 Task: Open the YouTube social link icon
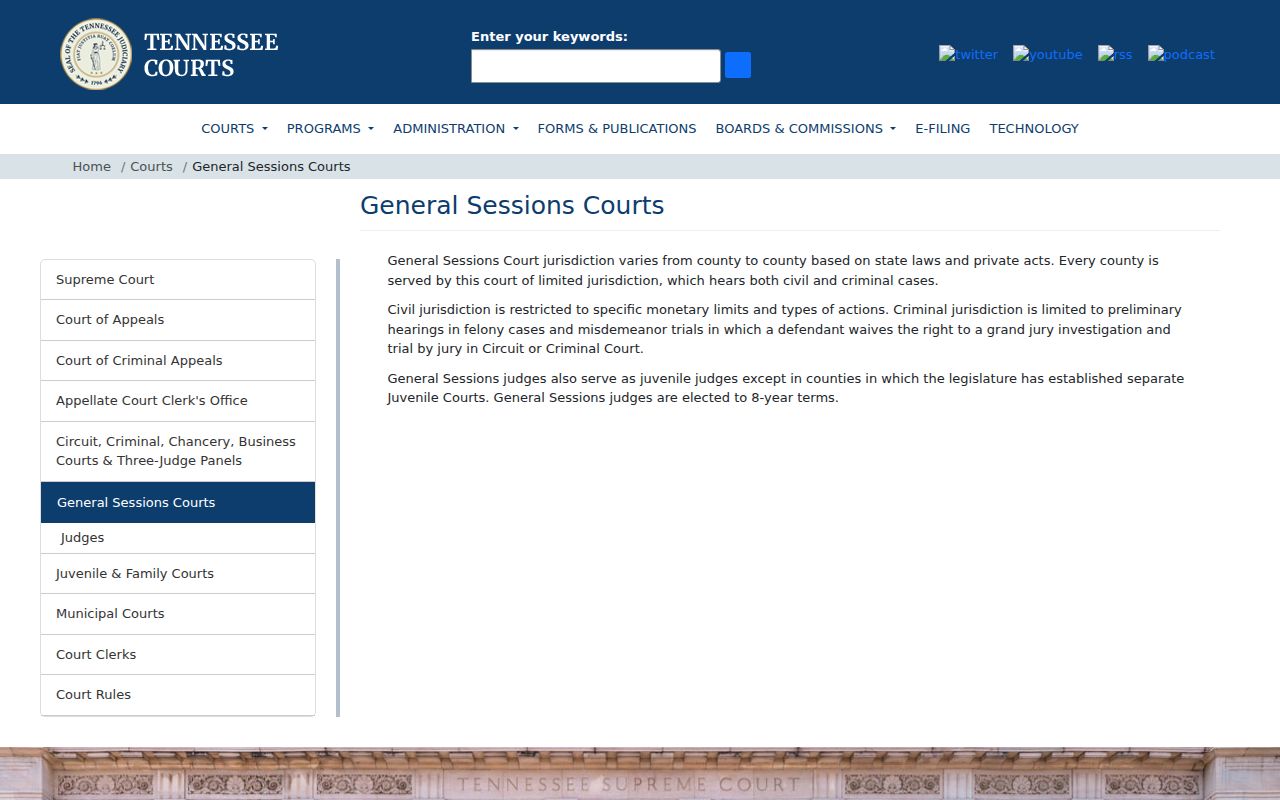1047,54
